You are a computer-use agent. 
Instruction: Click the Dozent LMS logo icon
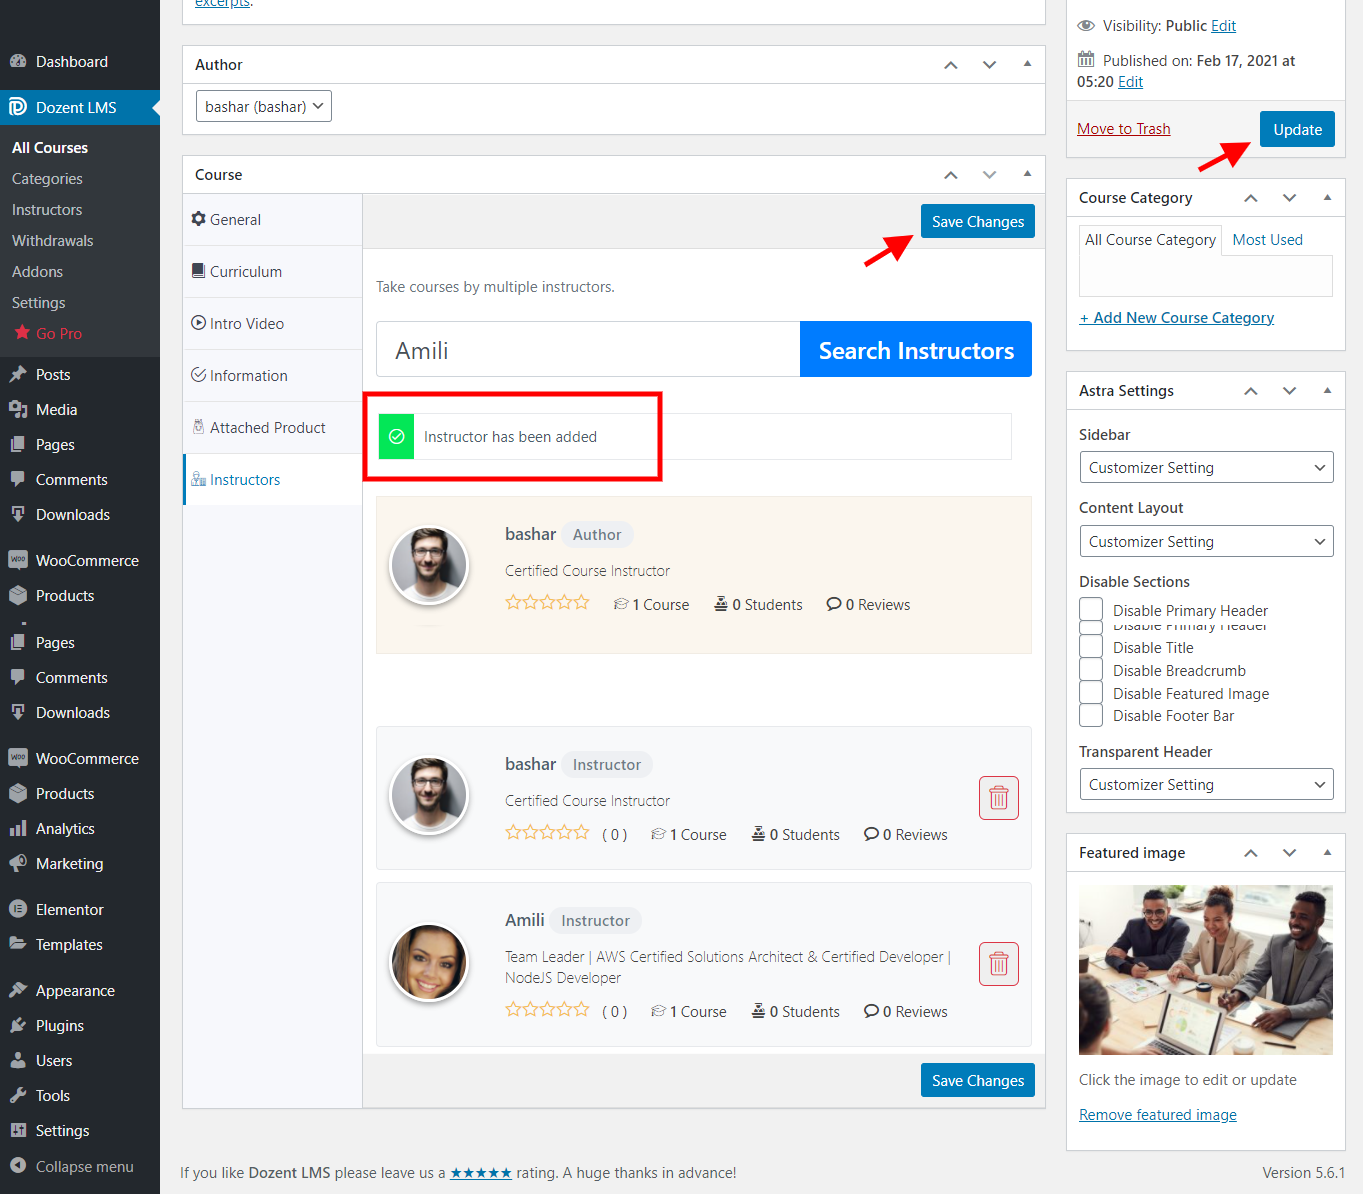click(x=18, y=108)
